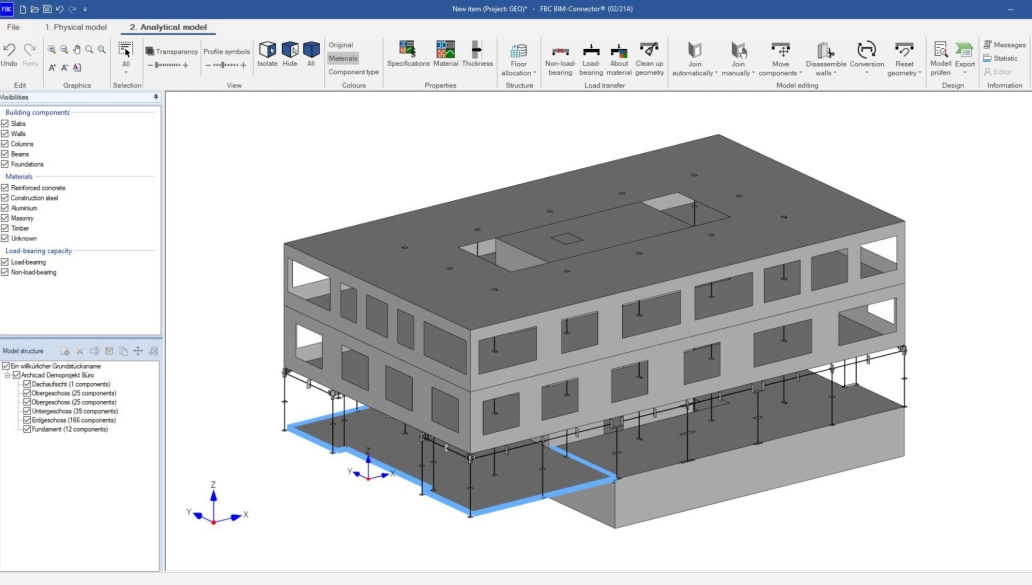Select the Isolate view tool
This screenshot has width=1032, height=585.
[267, 53]
